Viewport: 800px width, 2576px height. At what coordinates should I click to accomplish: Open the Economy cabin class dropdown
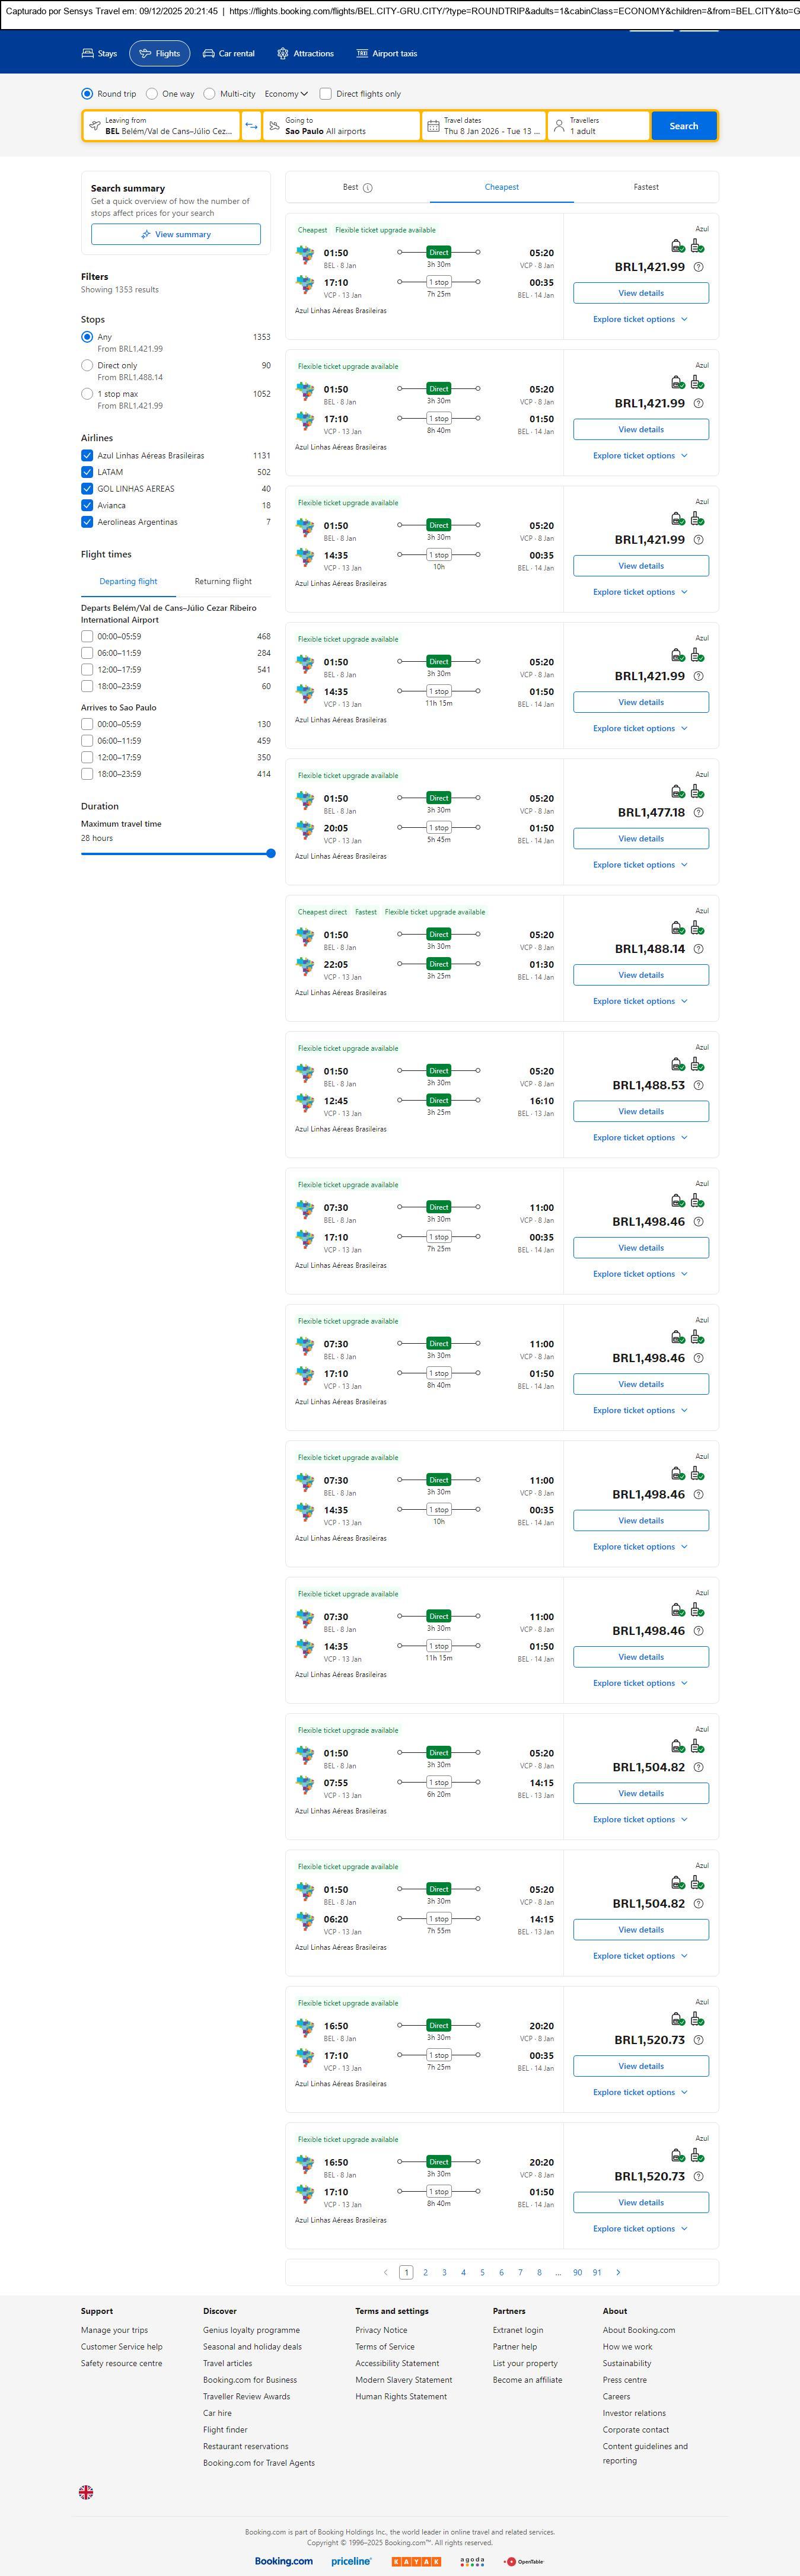285,94
